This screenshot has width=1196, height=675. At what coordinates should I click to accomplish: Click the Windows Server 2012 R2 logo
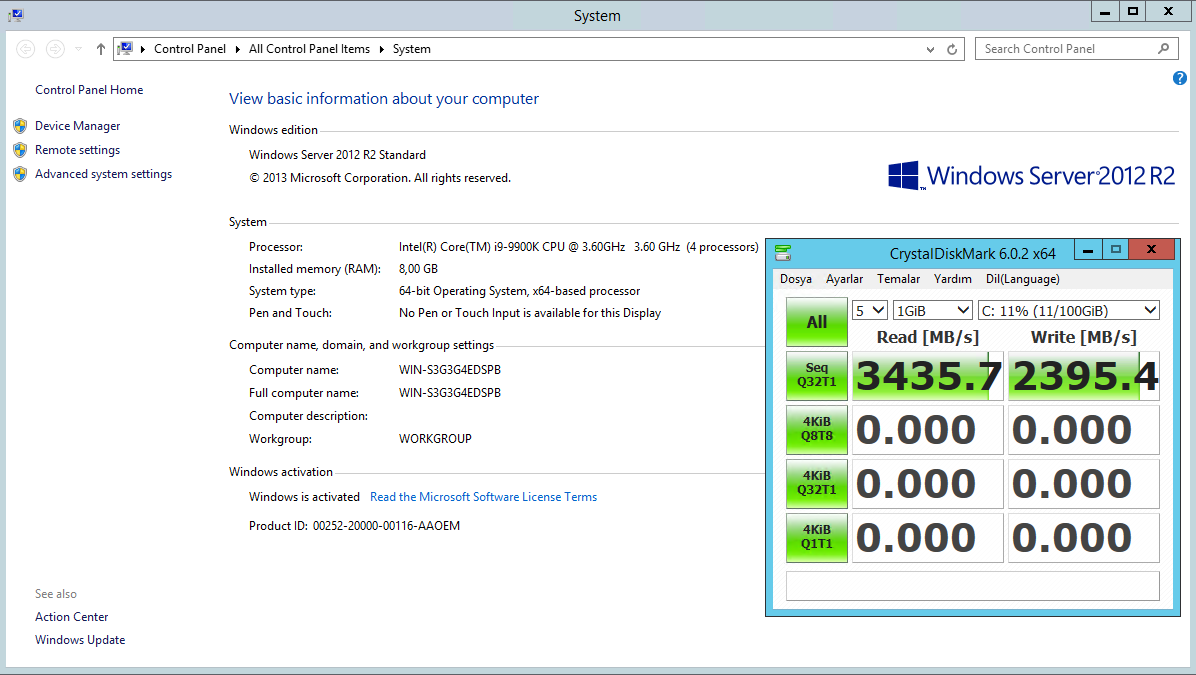pyautogui.click(x=1031, y=175)
